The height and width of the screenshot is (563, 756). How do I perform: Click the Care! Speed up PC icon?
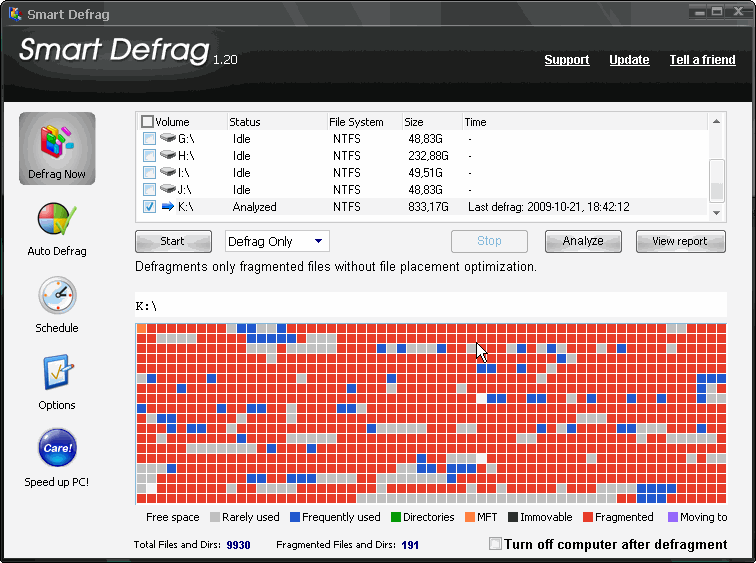pyautogui.click(x=57, y=449)
